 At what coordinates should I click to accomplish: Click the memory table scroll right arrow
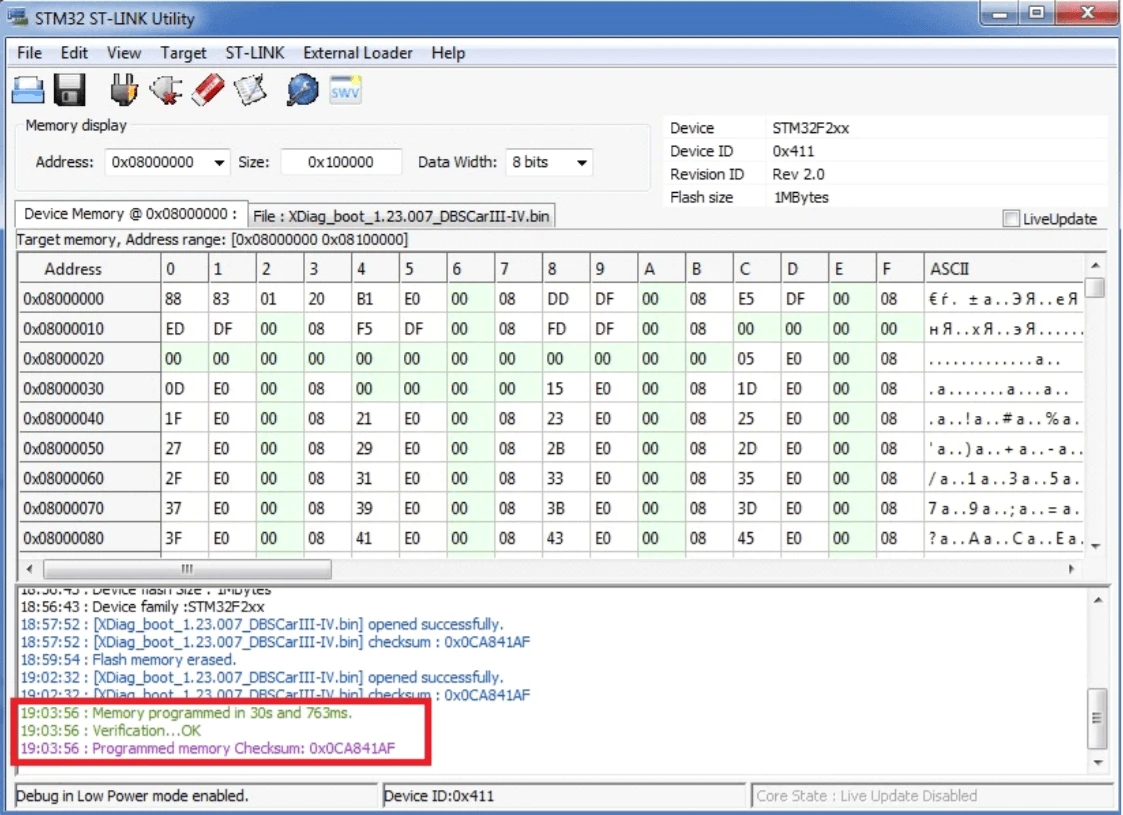pos(1071,569)
